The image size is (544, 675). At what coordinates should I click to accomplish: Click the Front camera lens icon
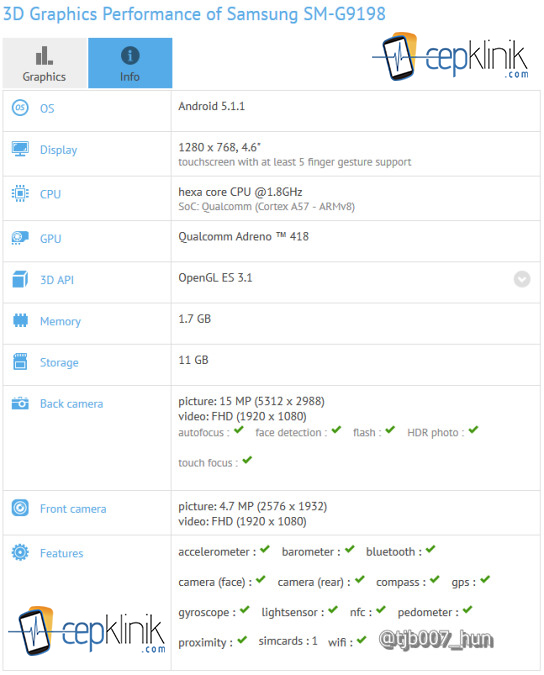pyautogui.click(x=20, y=508)
